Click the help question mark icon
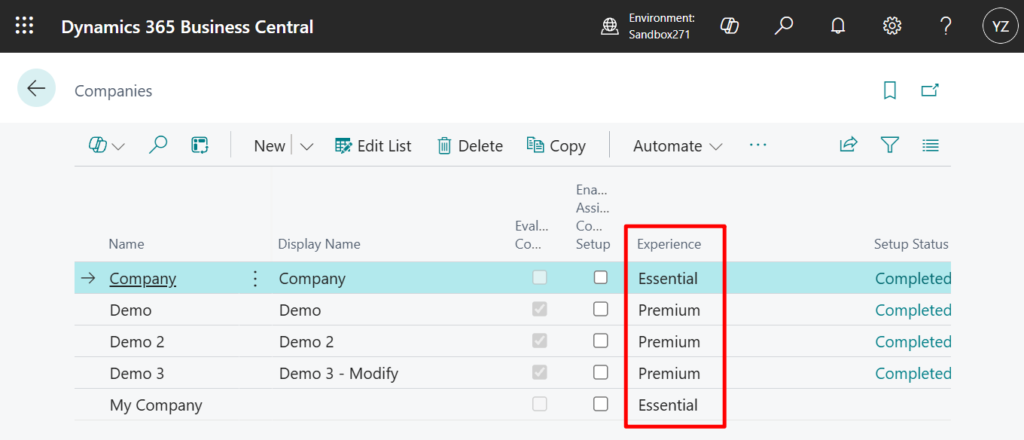Screen dimensions: 1024x440 946,27
